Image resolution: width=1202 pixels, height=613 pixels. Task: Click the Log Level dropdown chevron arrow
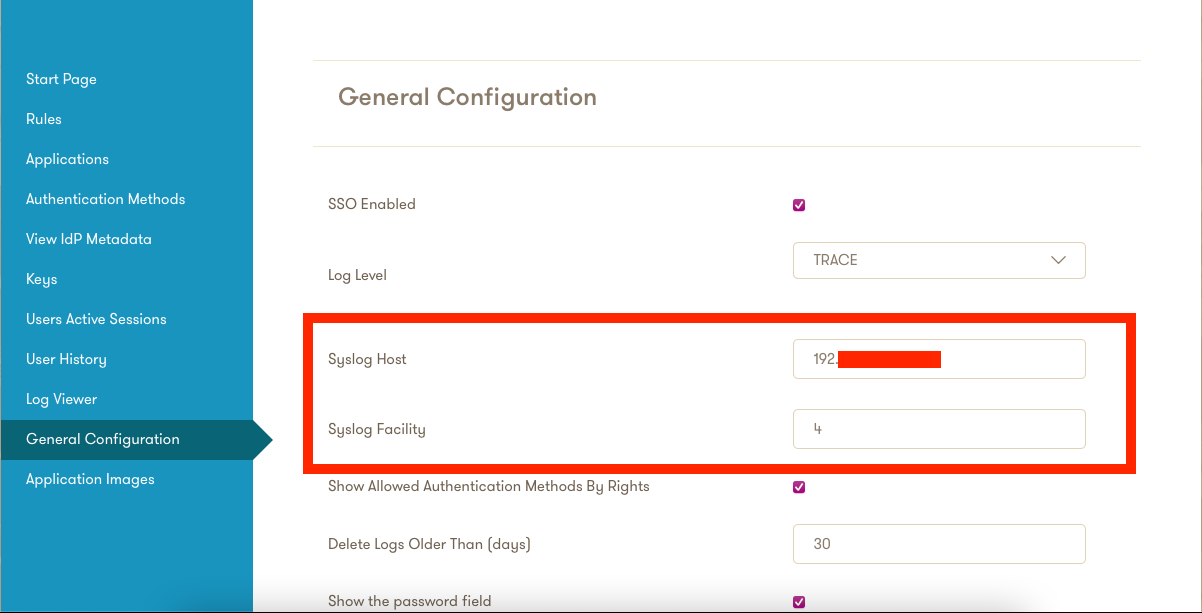click(x=1058, y=260)
